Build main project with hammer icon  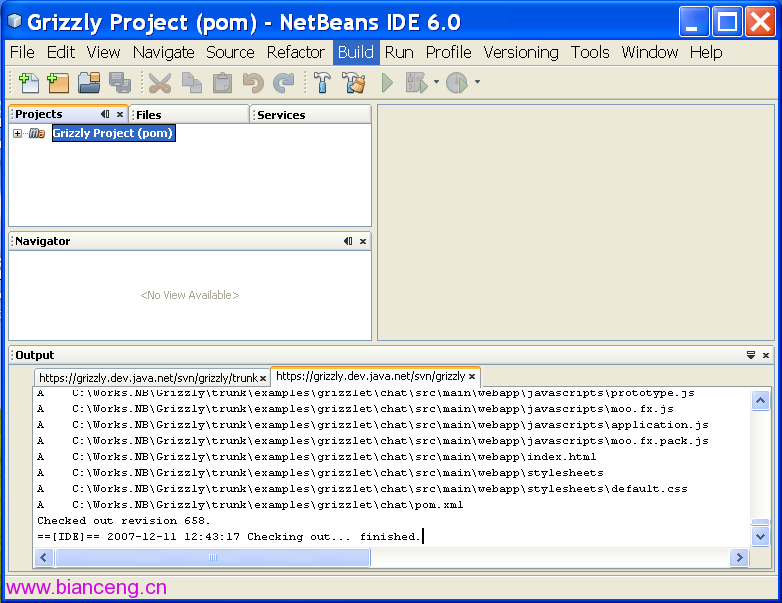(x=322, y=83)
